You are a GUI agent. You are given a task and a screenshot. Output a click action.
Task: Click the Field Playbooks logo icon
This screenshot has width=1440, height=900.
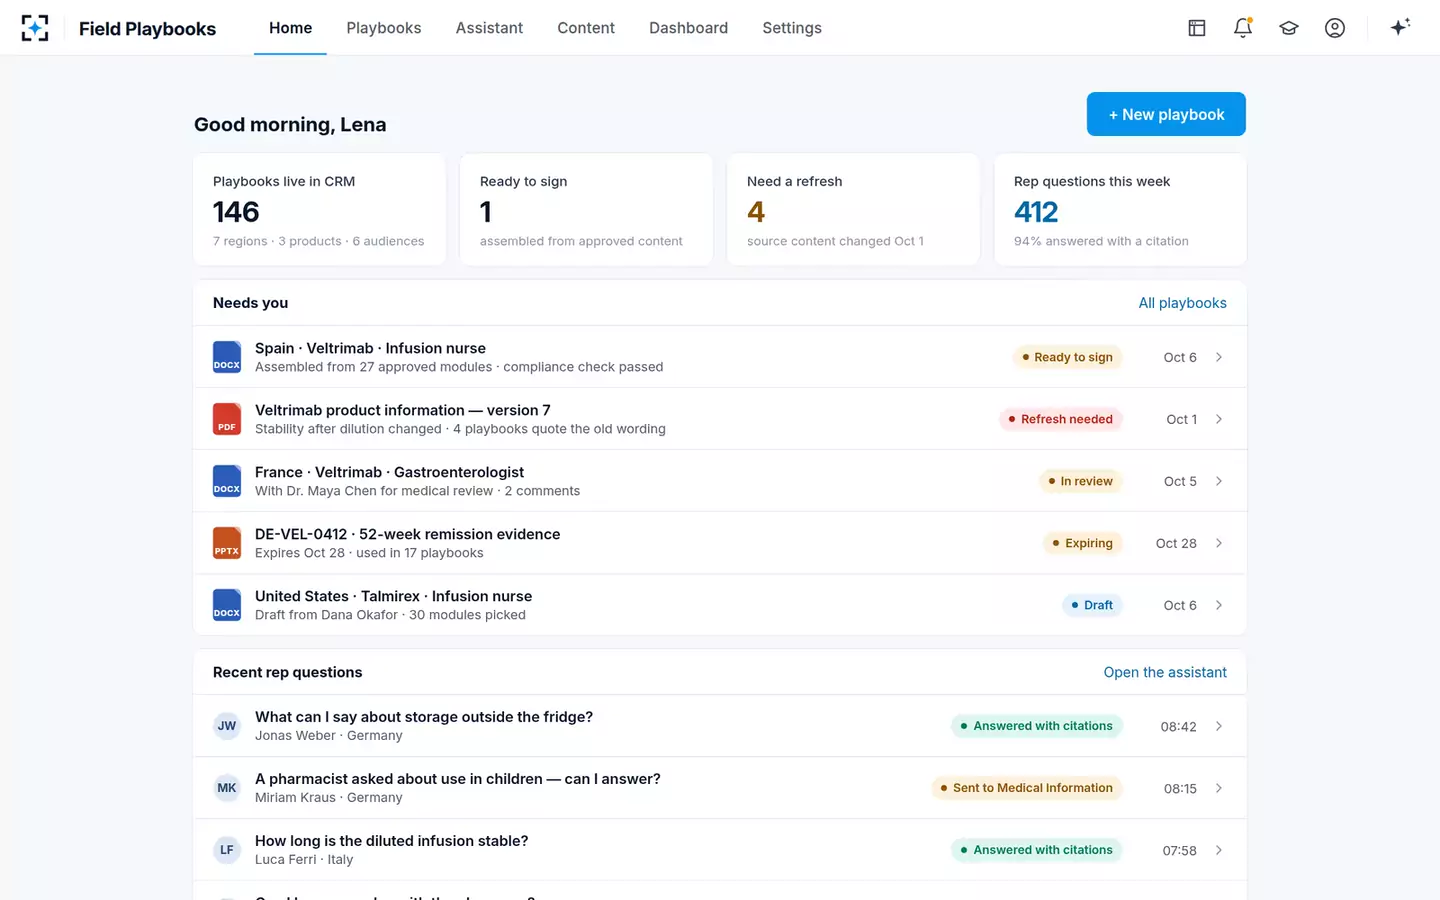coord(35,28)
